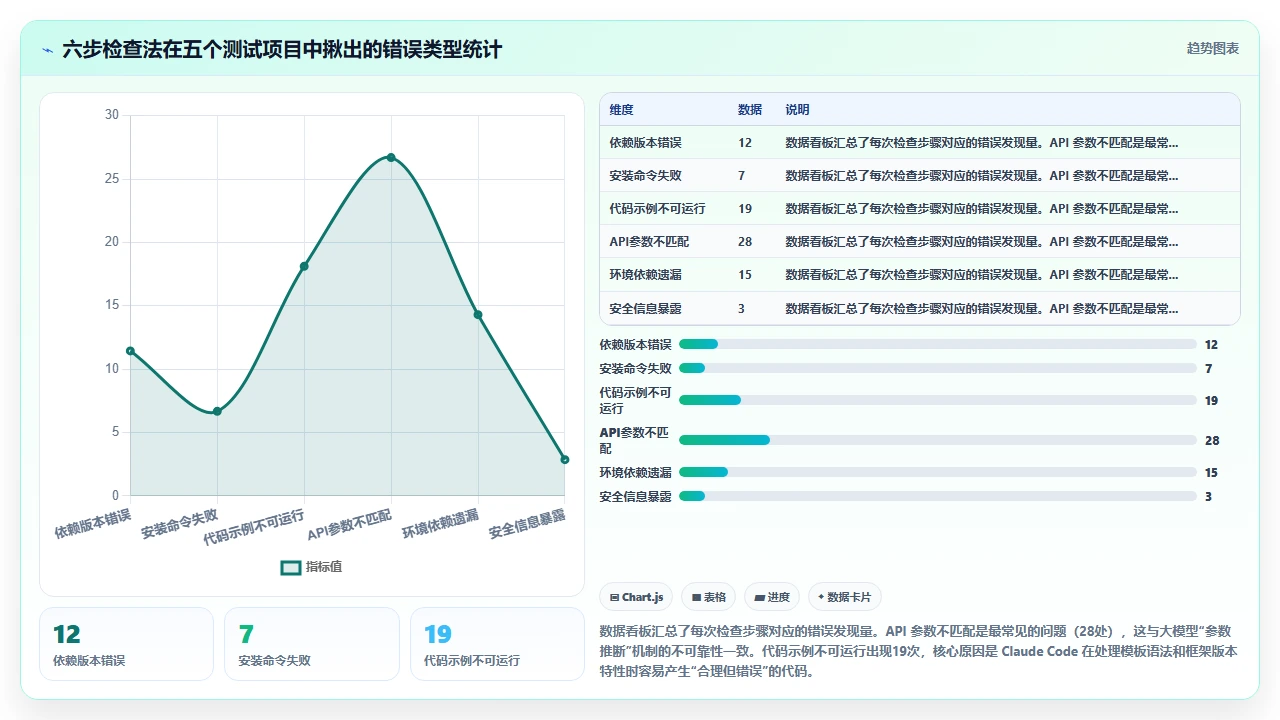Click the 说明 column header

[797, 110]
